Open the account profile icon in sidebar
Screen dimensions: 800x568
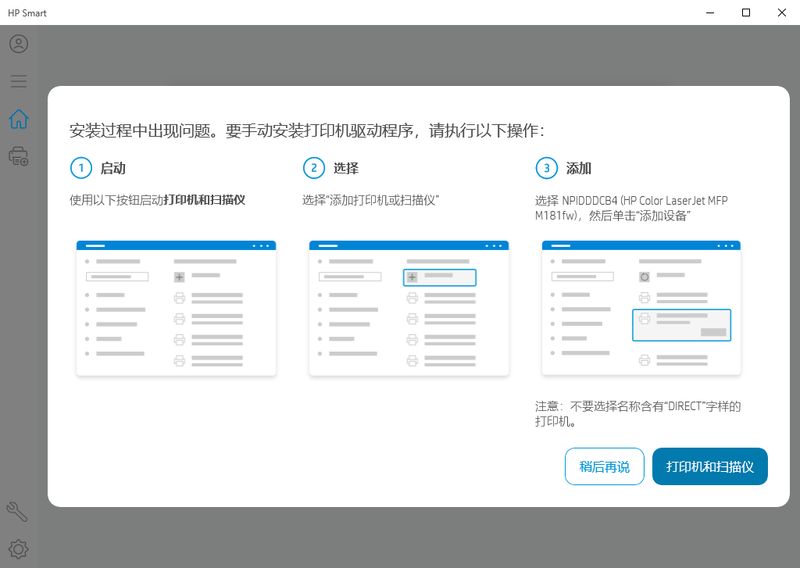(x=18, y=44)
